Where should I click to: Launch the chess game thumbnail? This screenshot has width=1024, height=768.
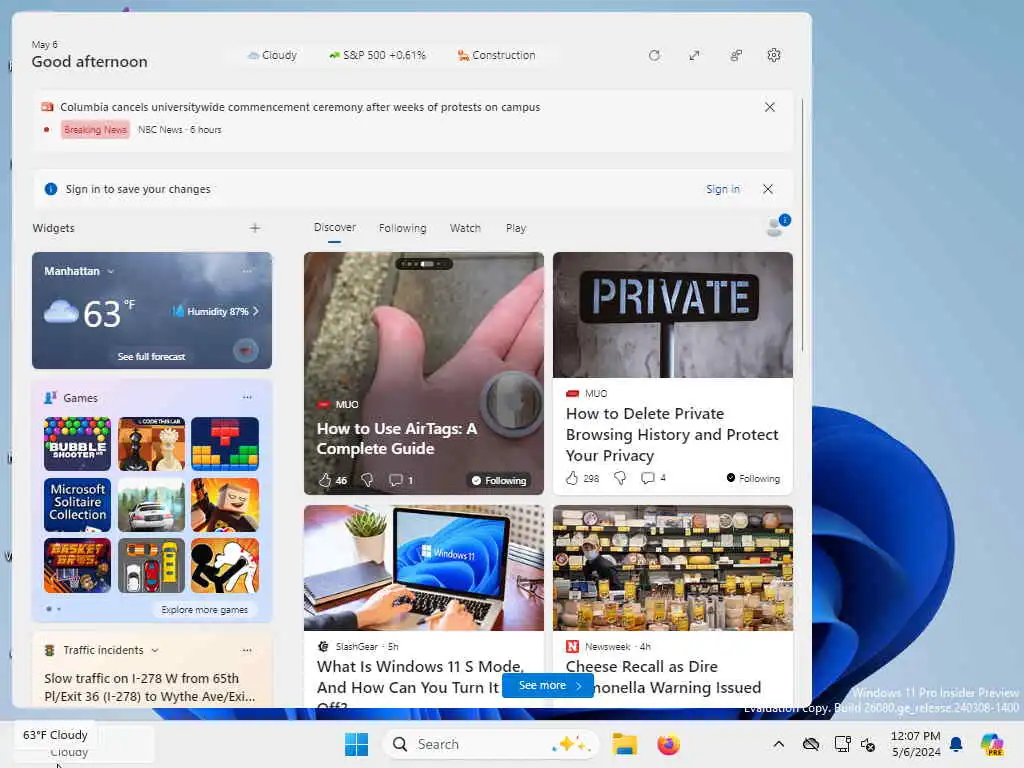tap(152, 444)
